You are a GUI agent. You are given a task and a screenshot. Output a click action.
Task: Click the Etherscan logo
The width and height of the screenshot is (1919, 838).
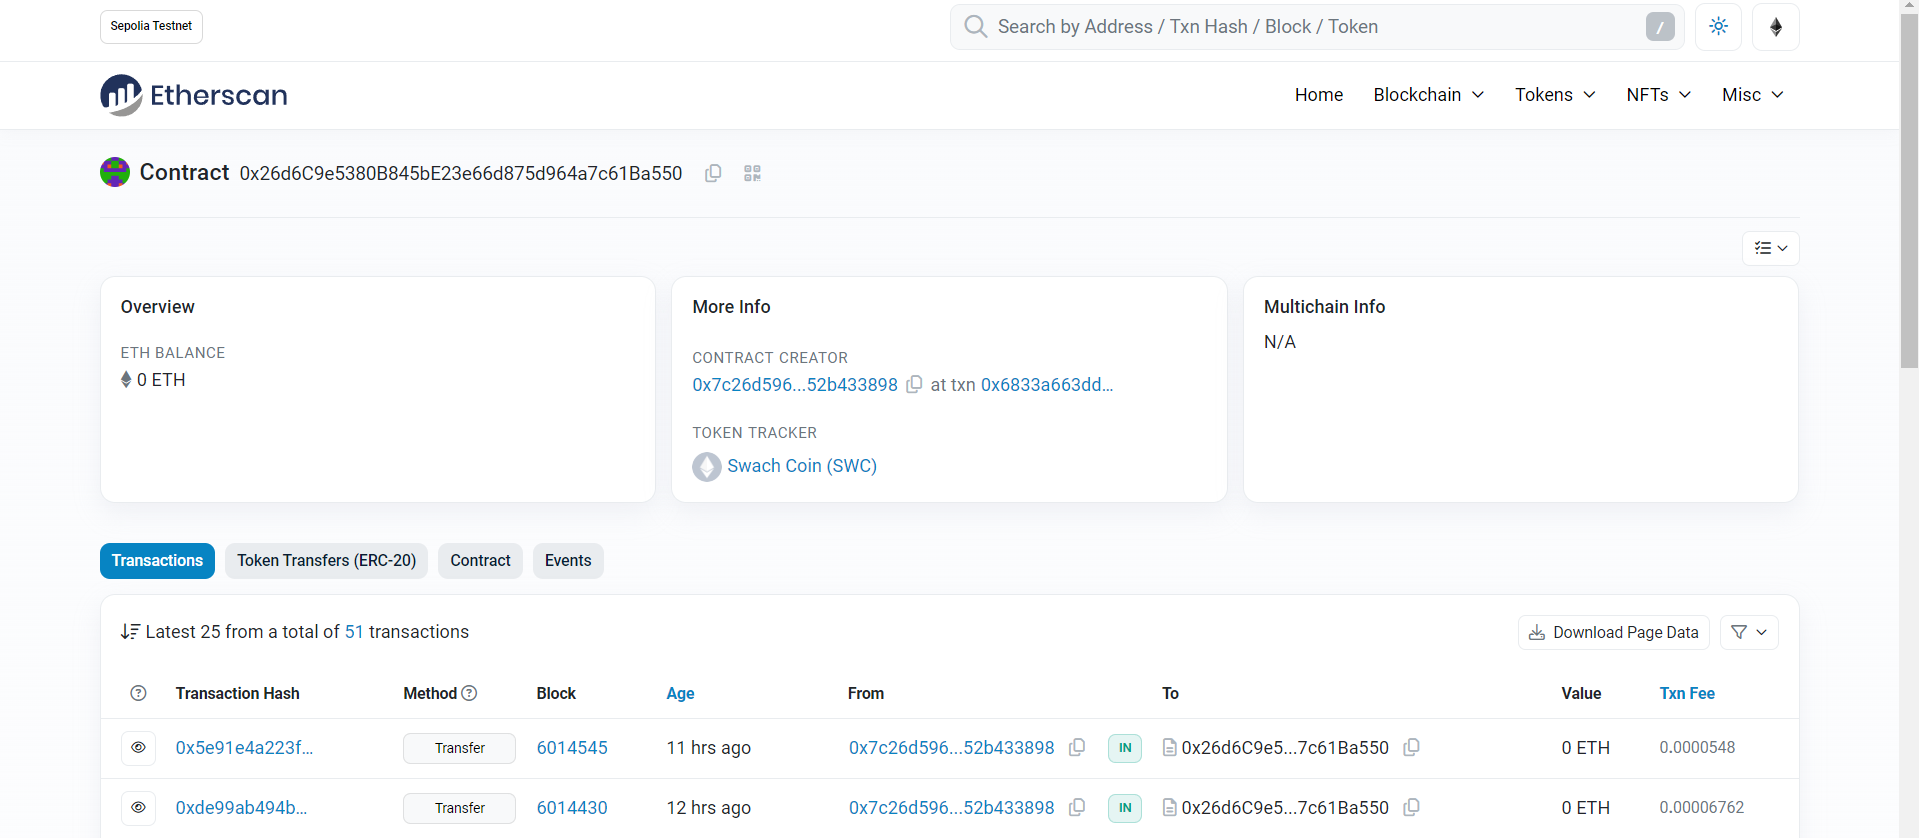tap(194, 95)
